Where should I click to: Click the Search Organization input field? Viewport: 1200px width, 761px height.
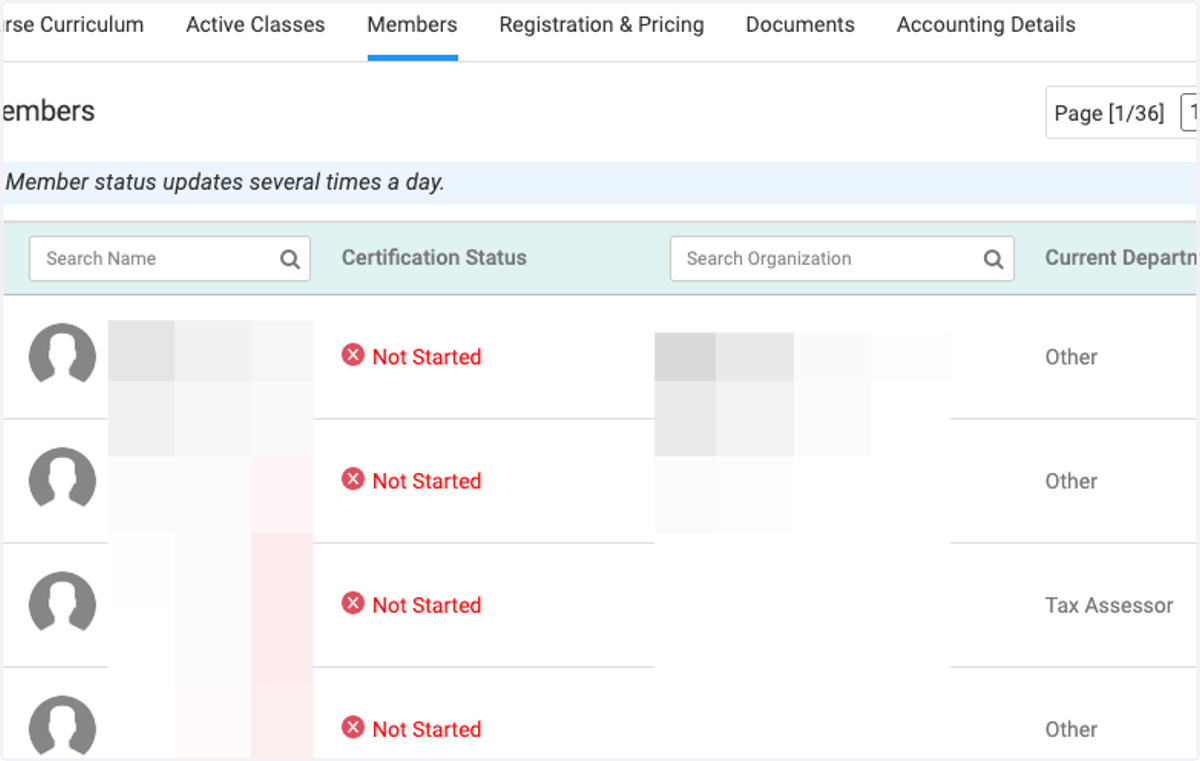click(x=842, y=259)
